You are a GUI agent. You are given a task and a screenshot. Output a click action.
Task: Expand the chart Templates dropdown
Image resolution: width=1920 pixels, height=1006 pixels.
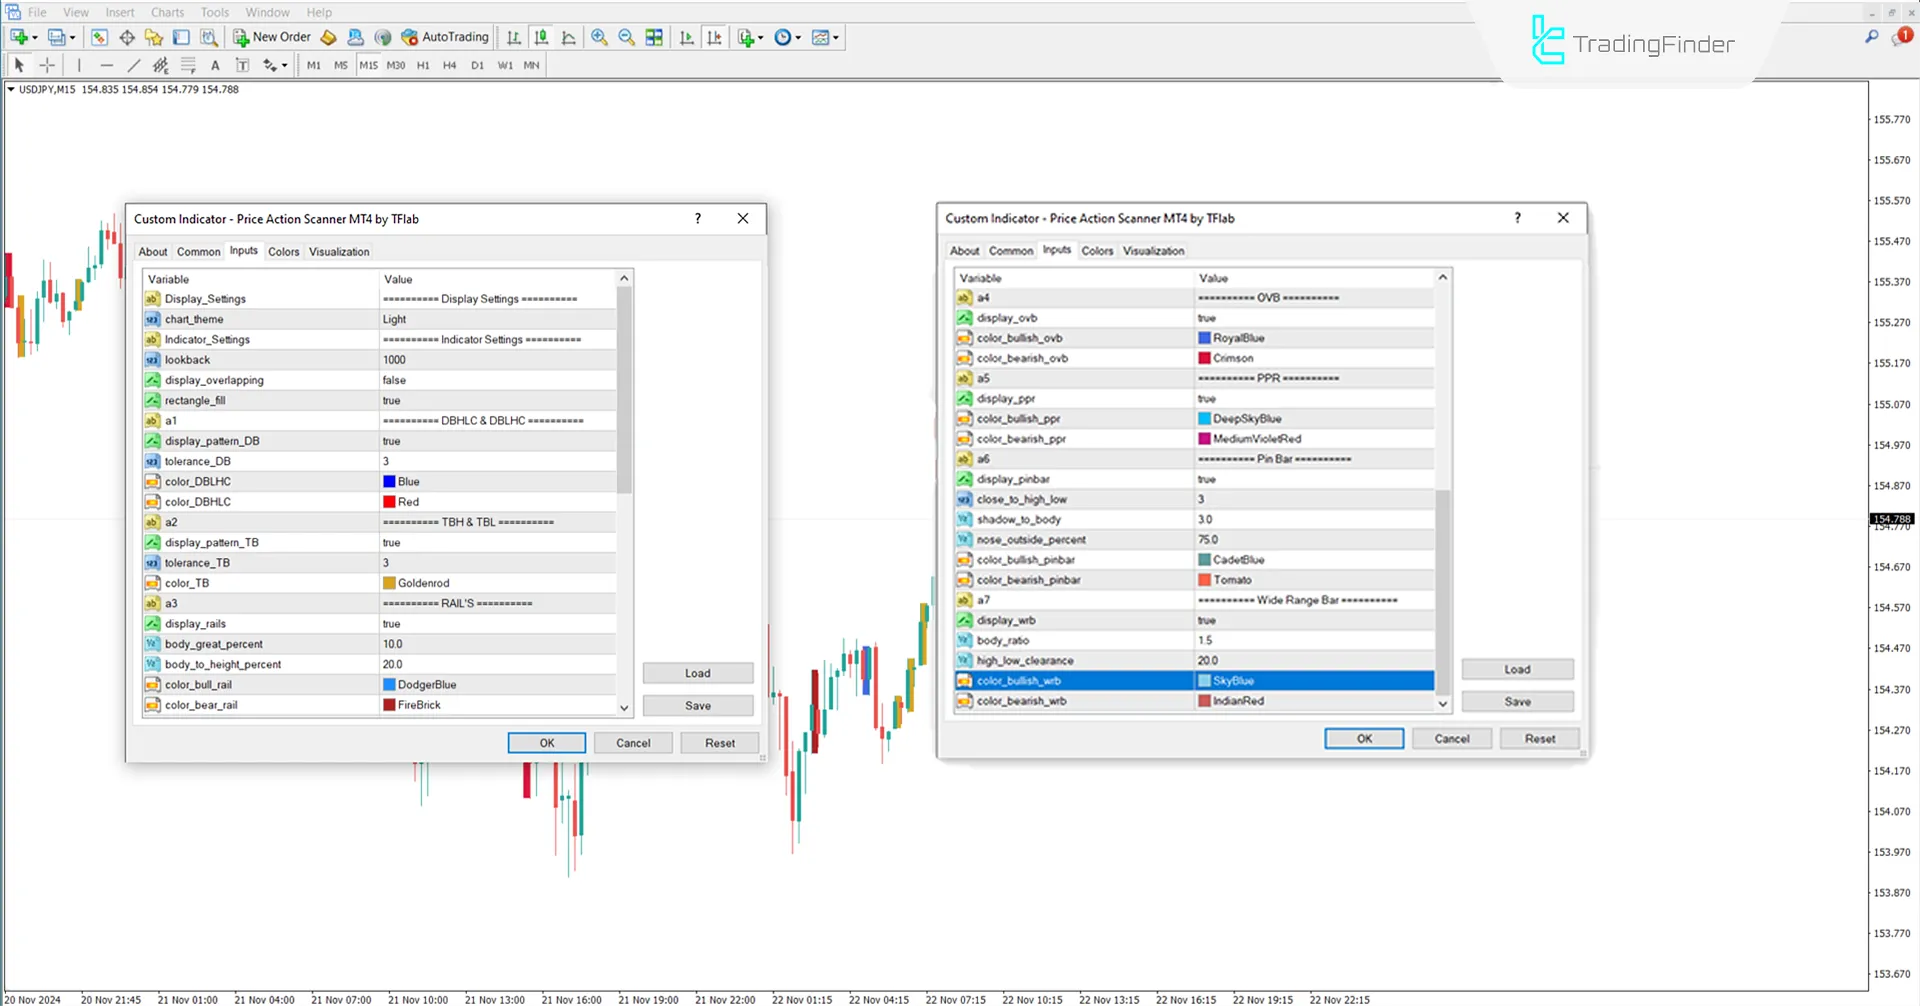coord(836,37)
